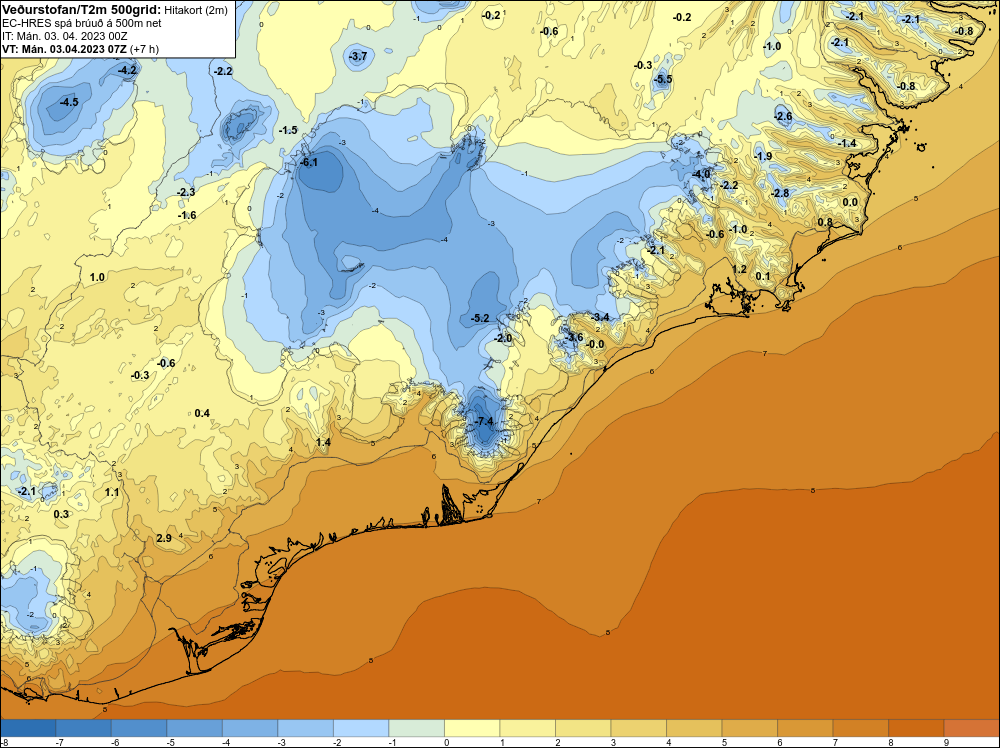Click the '-8' legend scale label
The image size is (1000, 748).
[x=4, y=742]
